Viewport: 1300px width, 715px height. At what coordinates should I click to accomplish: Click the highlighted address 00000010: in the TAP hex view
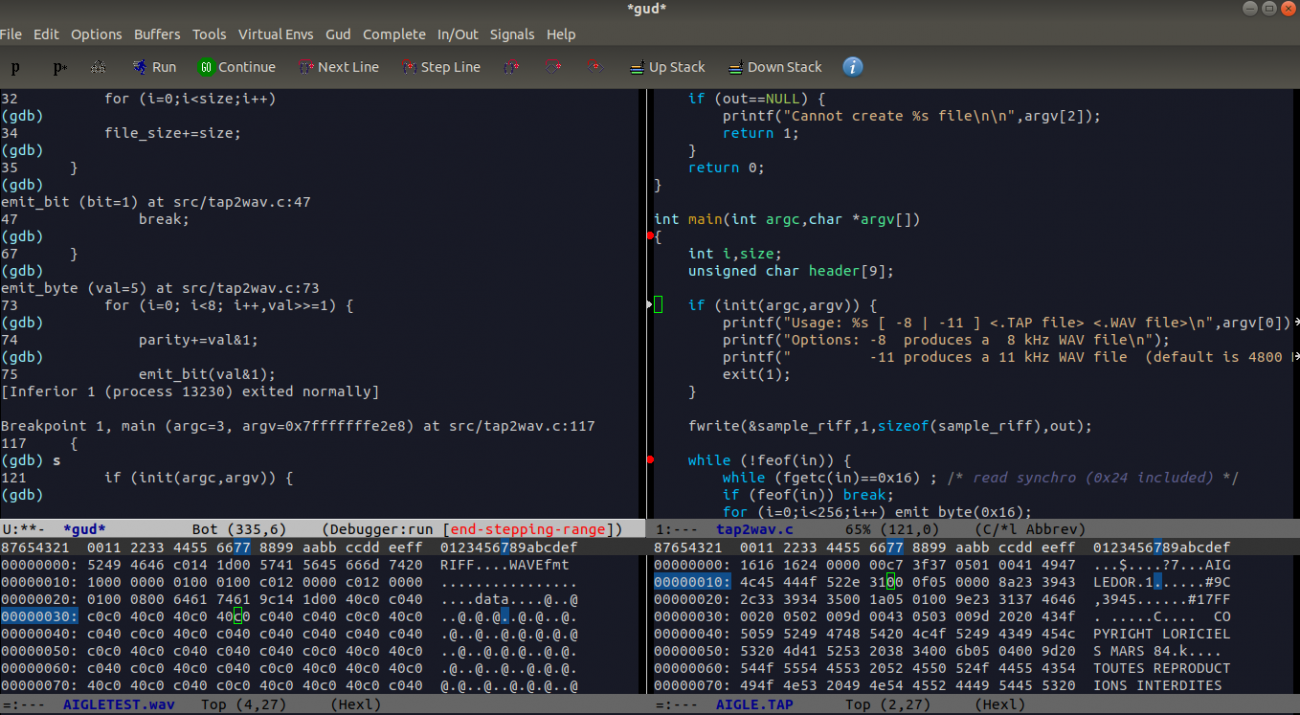691,582
